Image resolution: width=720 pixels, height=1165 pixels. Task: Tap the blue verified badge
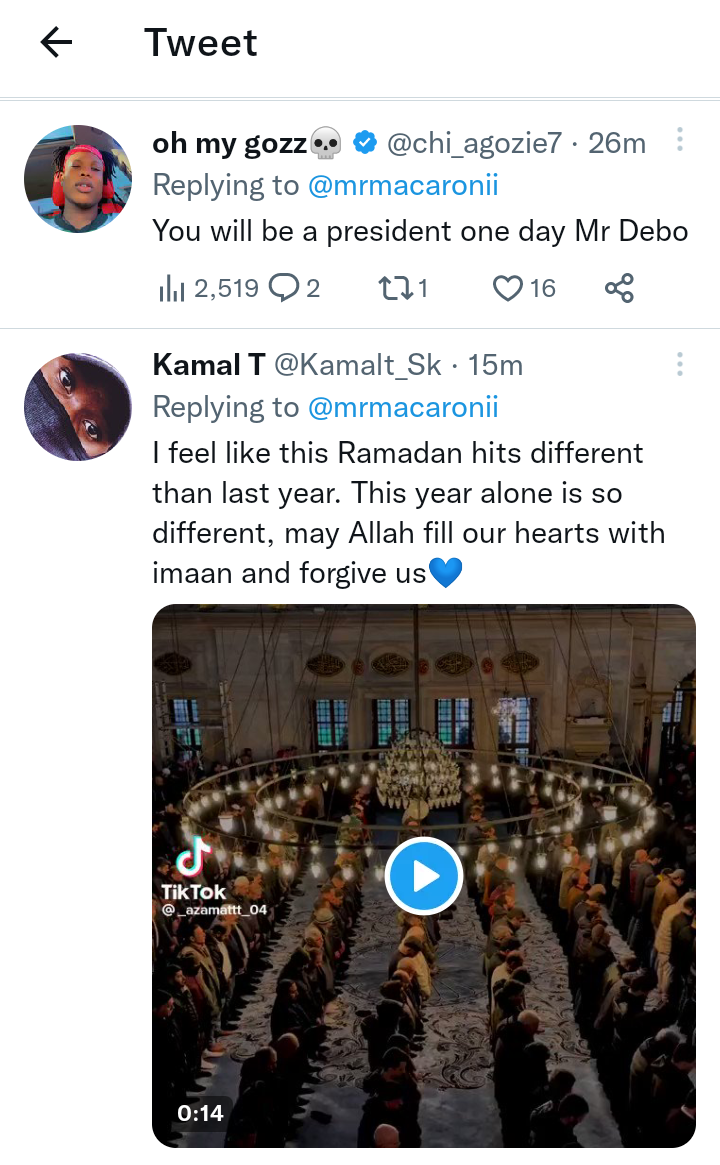tap(365, 144)
